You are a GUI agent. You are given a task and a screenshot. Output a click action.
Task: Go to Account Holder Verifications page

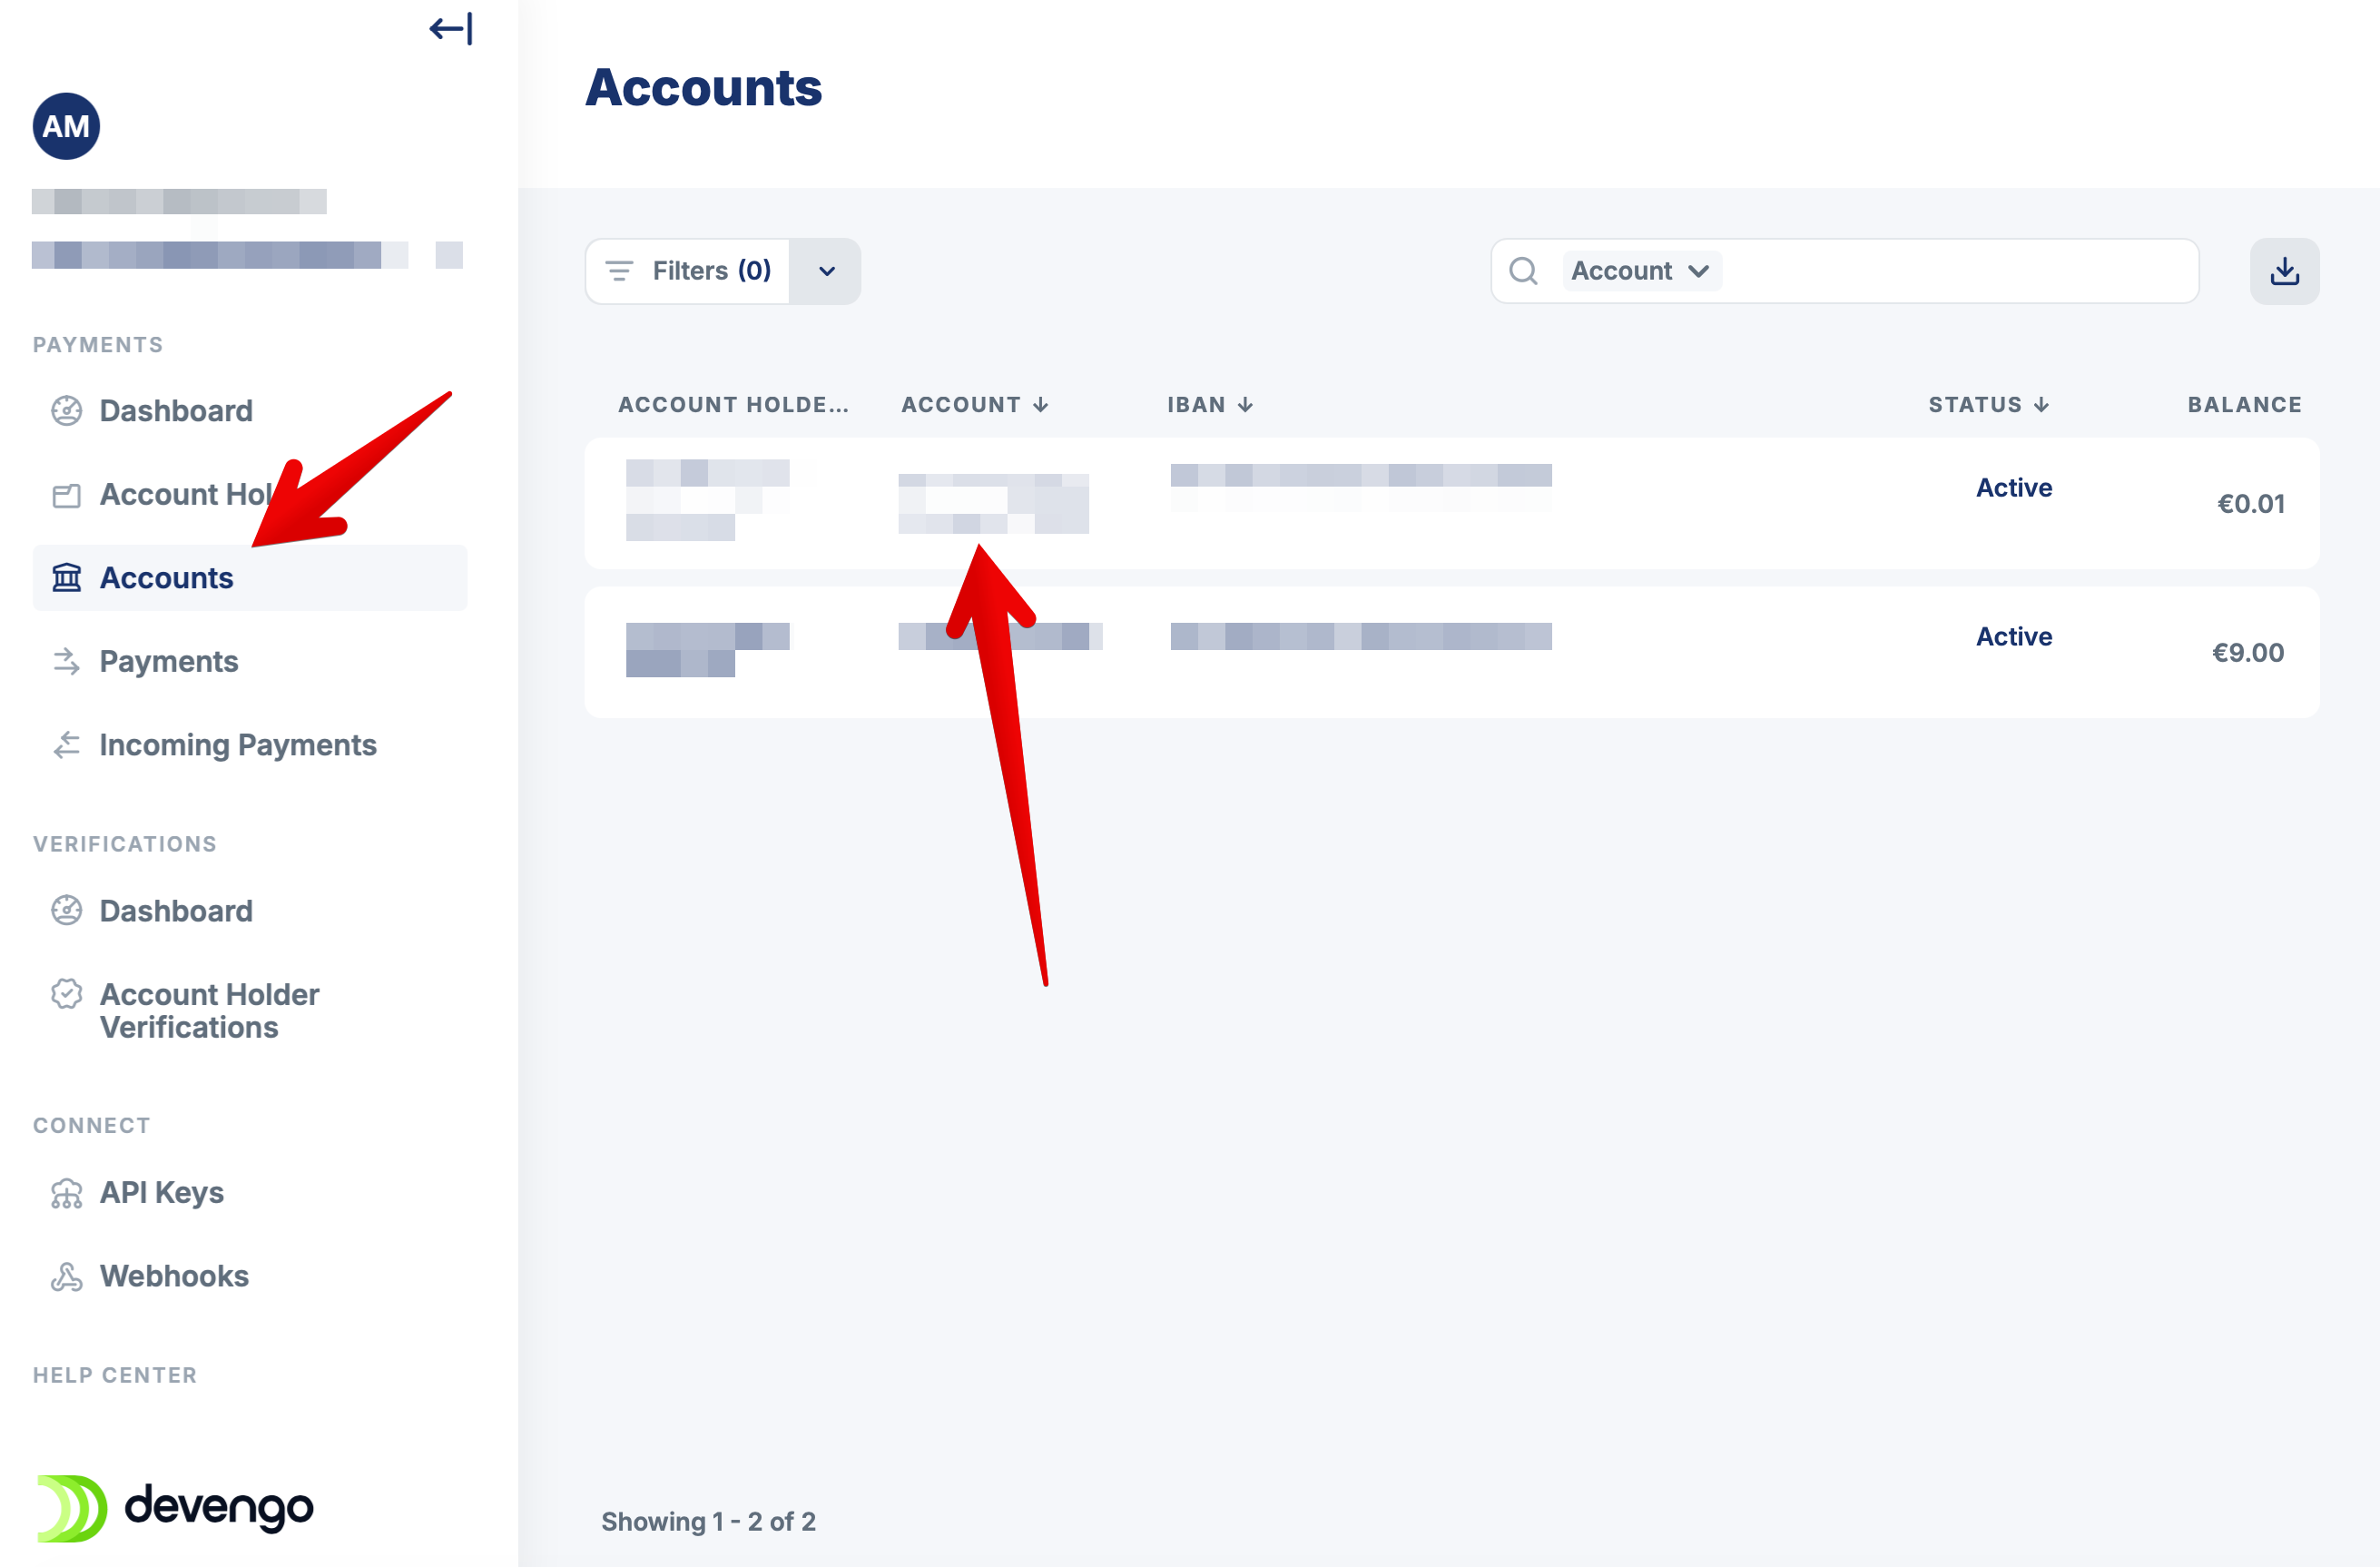(x=209, y=1011)
